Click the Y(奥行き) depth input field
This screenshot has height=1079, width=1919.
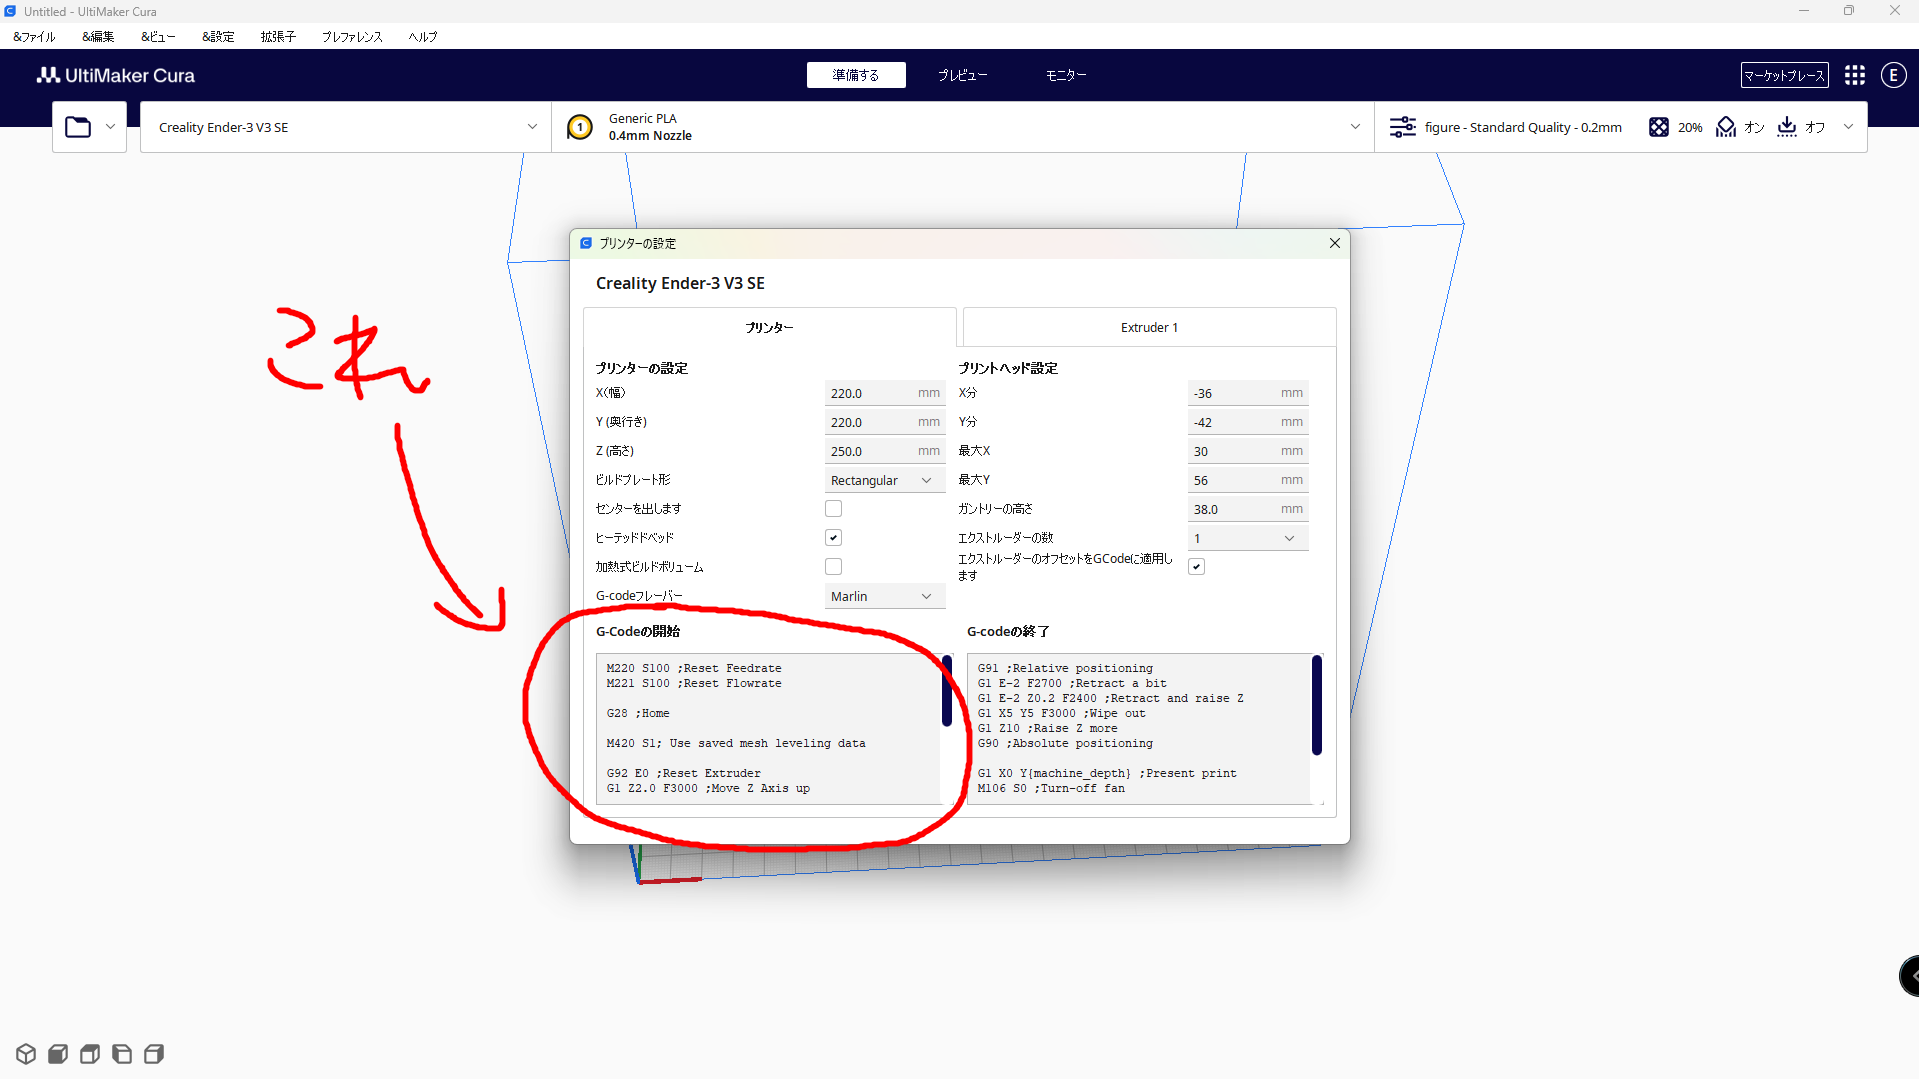[884, 423]
